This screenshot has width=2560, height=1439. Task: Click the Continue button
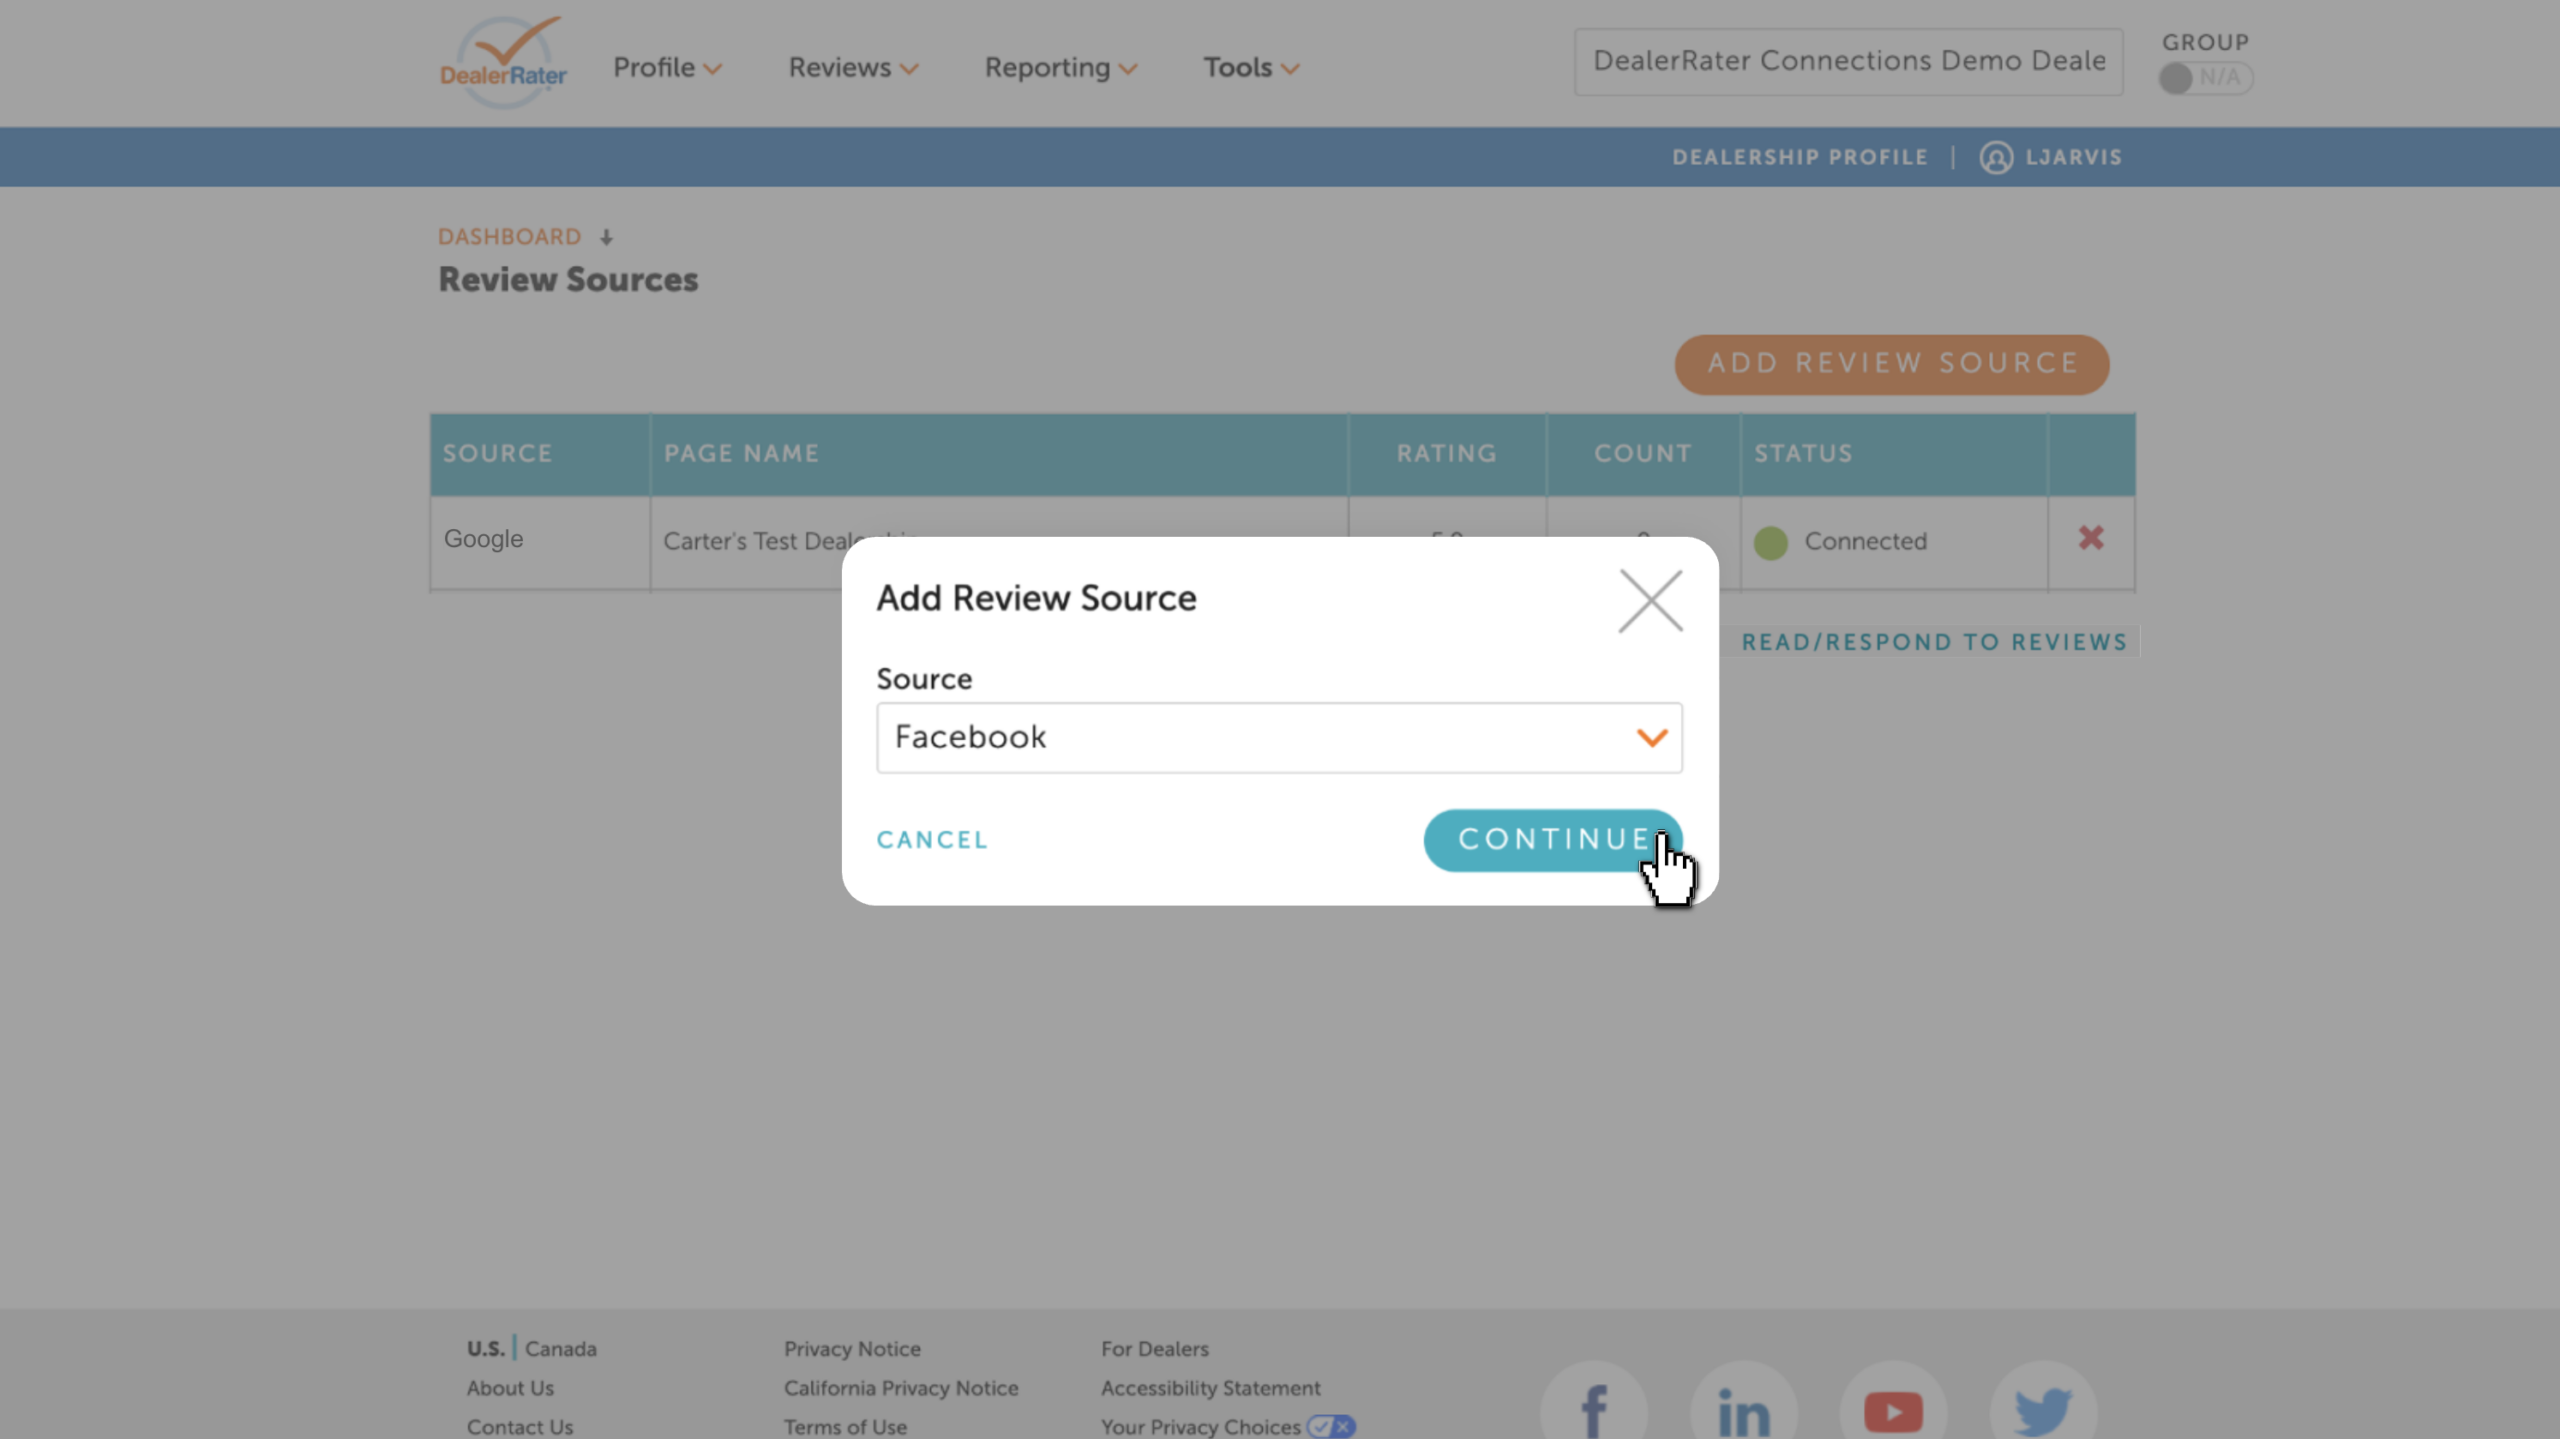click(1553, 839)
